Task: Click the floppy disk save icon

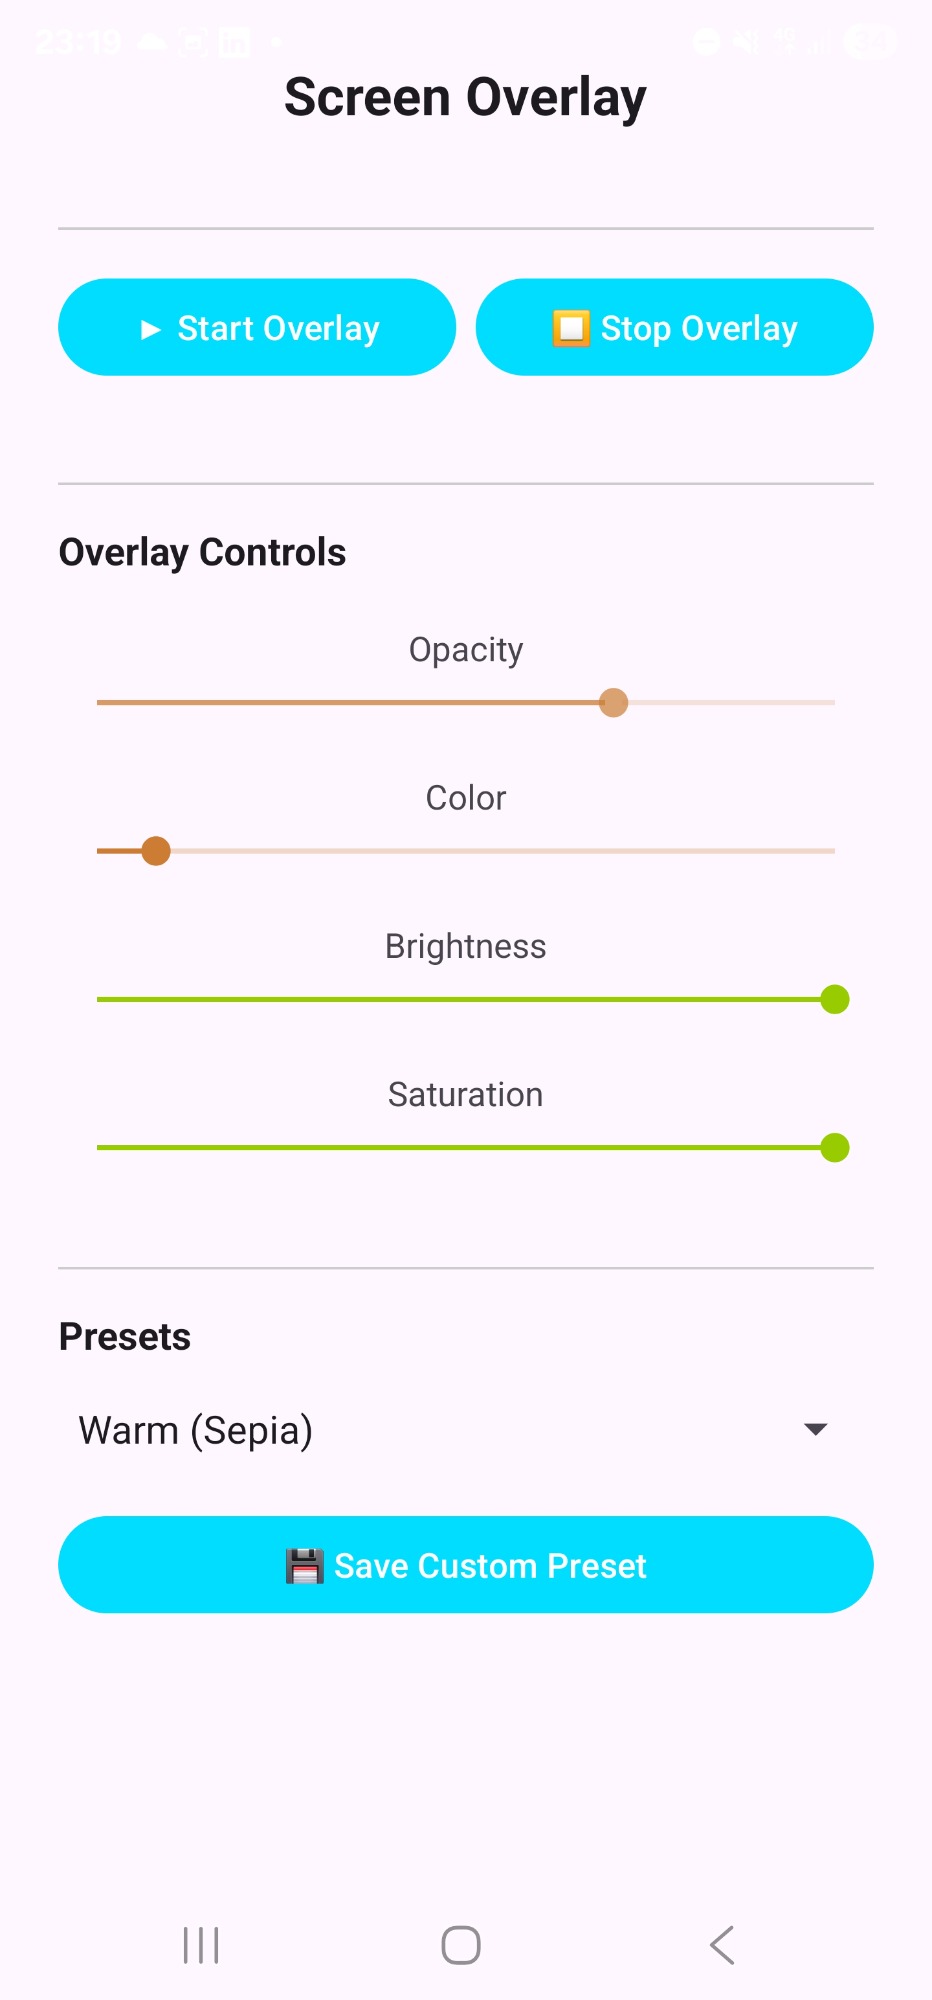Action: pyautogui.click(x=304, y=1566)
